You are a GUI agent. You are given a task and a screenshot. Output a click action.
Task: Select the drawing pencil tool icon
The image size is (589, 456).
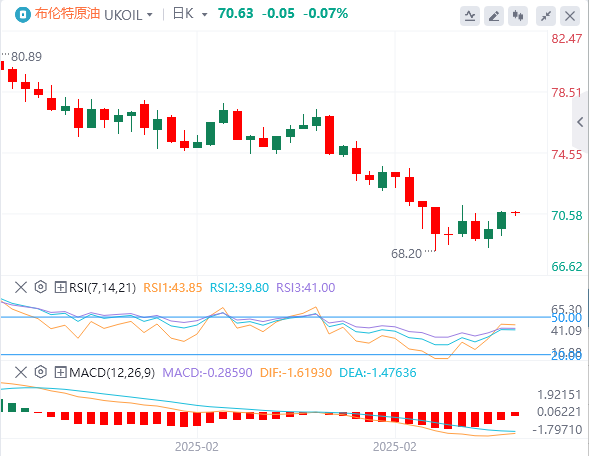click(494, 16)
